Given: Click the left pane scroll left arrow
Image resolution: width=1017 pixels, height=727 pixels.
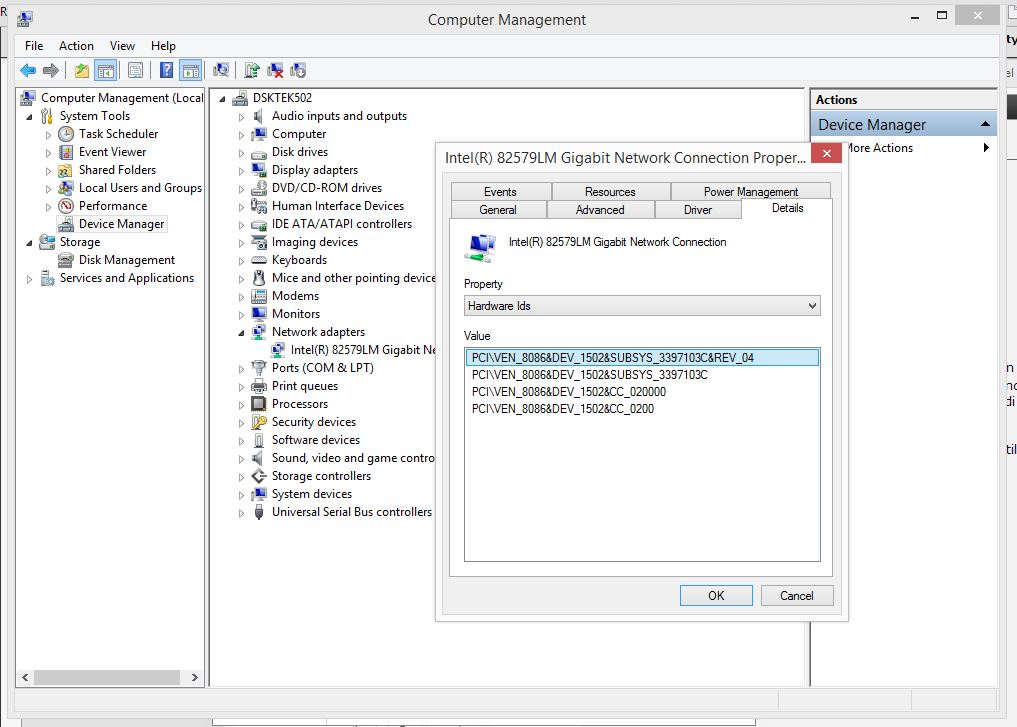Looking at the screenshot, I should tap(25, 677).
